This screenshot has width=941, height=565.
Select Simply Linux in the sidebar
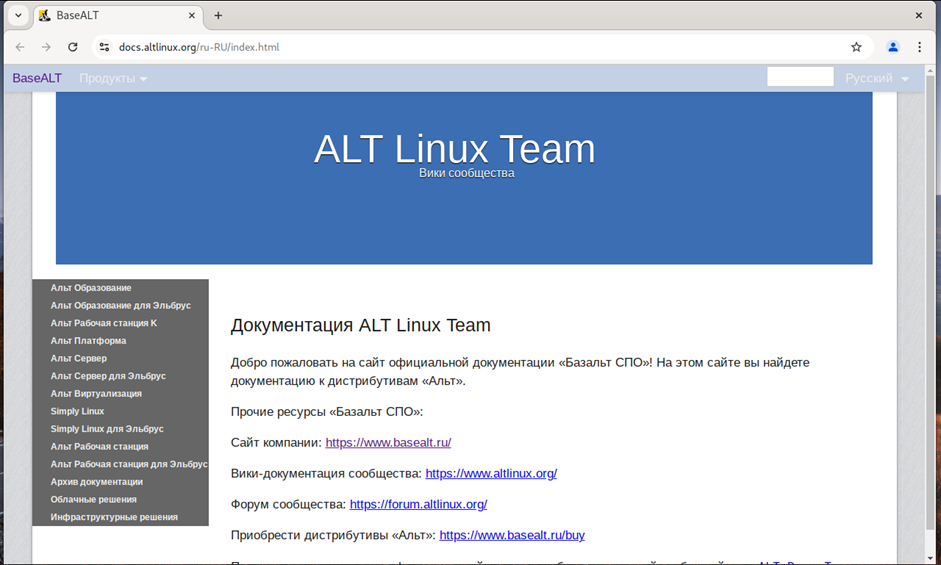pyautogui.click(x=77, y=411)
